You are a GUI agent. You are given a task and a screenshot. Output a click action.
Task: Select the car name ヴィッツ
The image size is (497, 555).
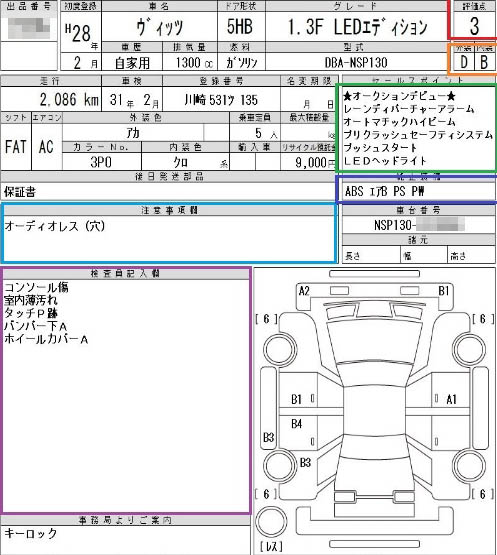click(160, 28)
